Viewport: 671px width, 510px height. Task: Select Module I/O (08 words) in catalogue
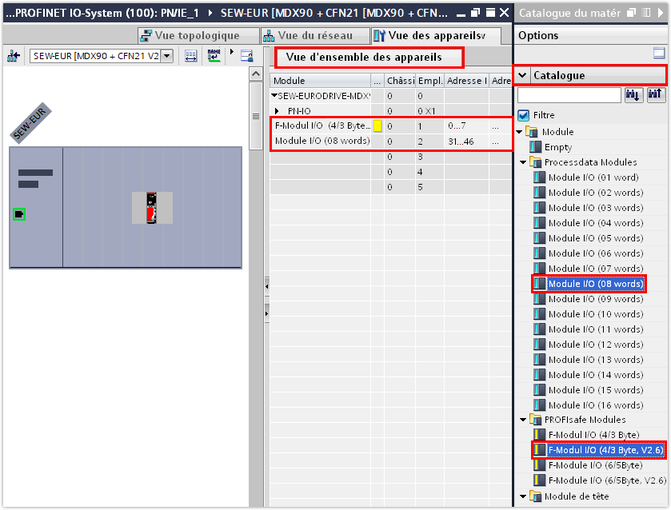coord(594,284)
